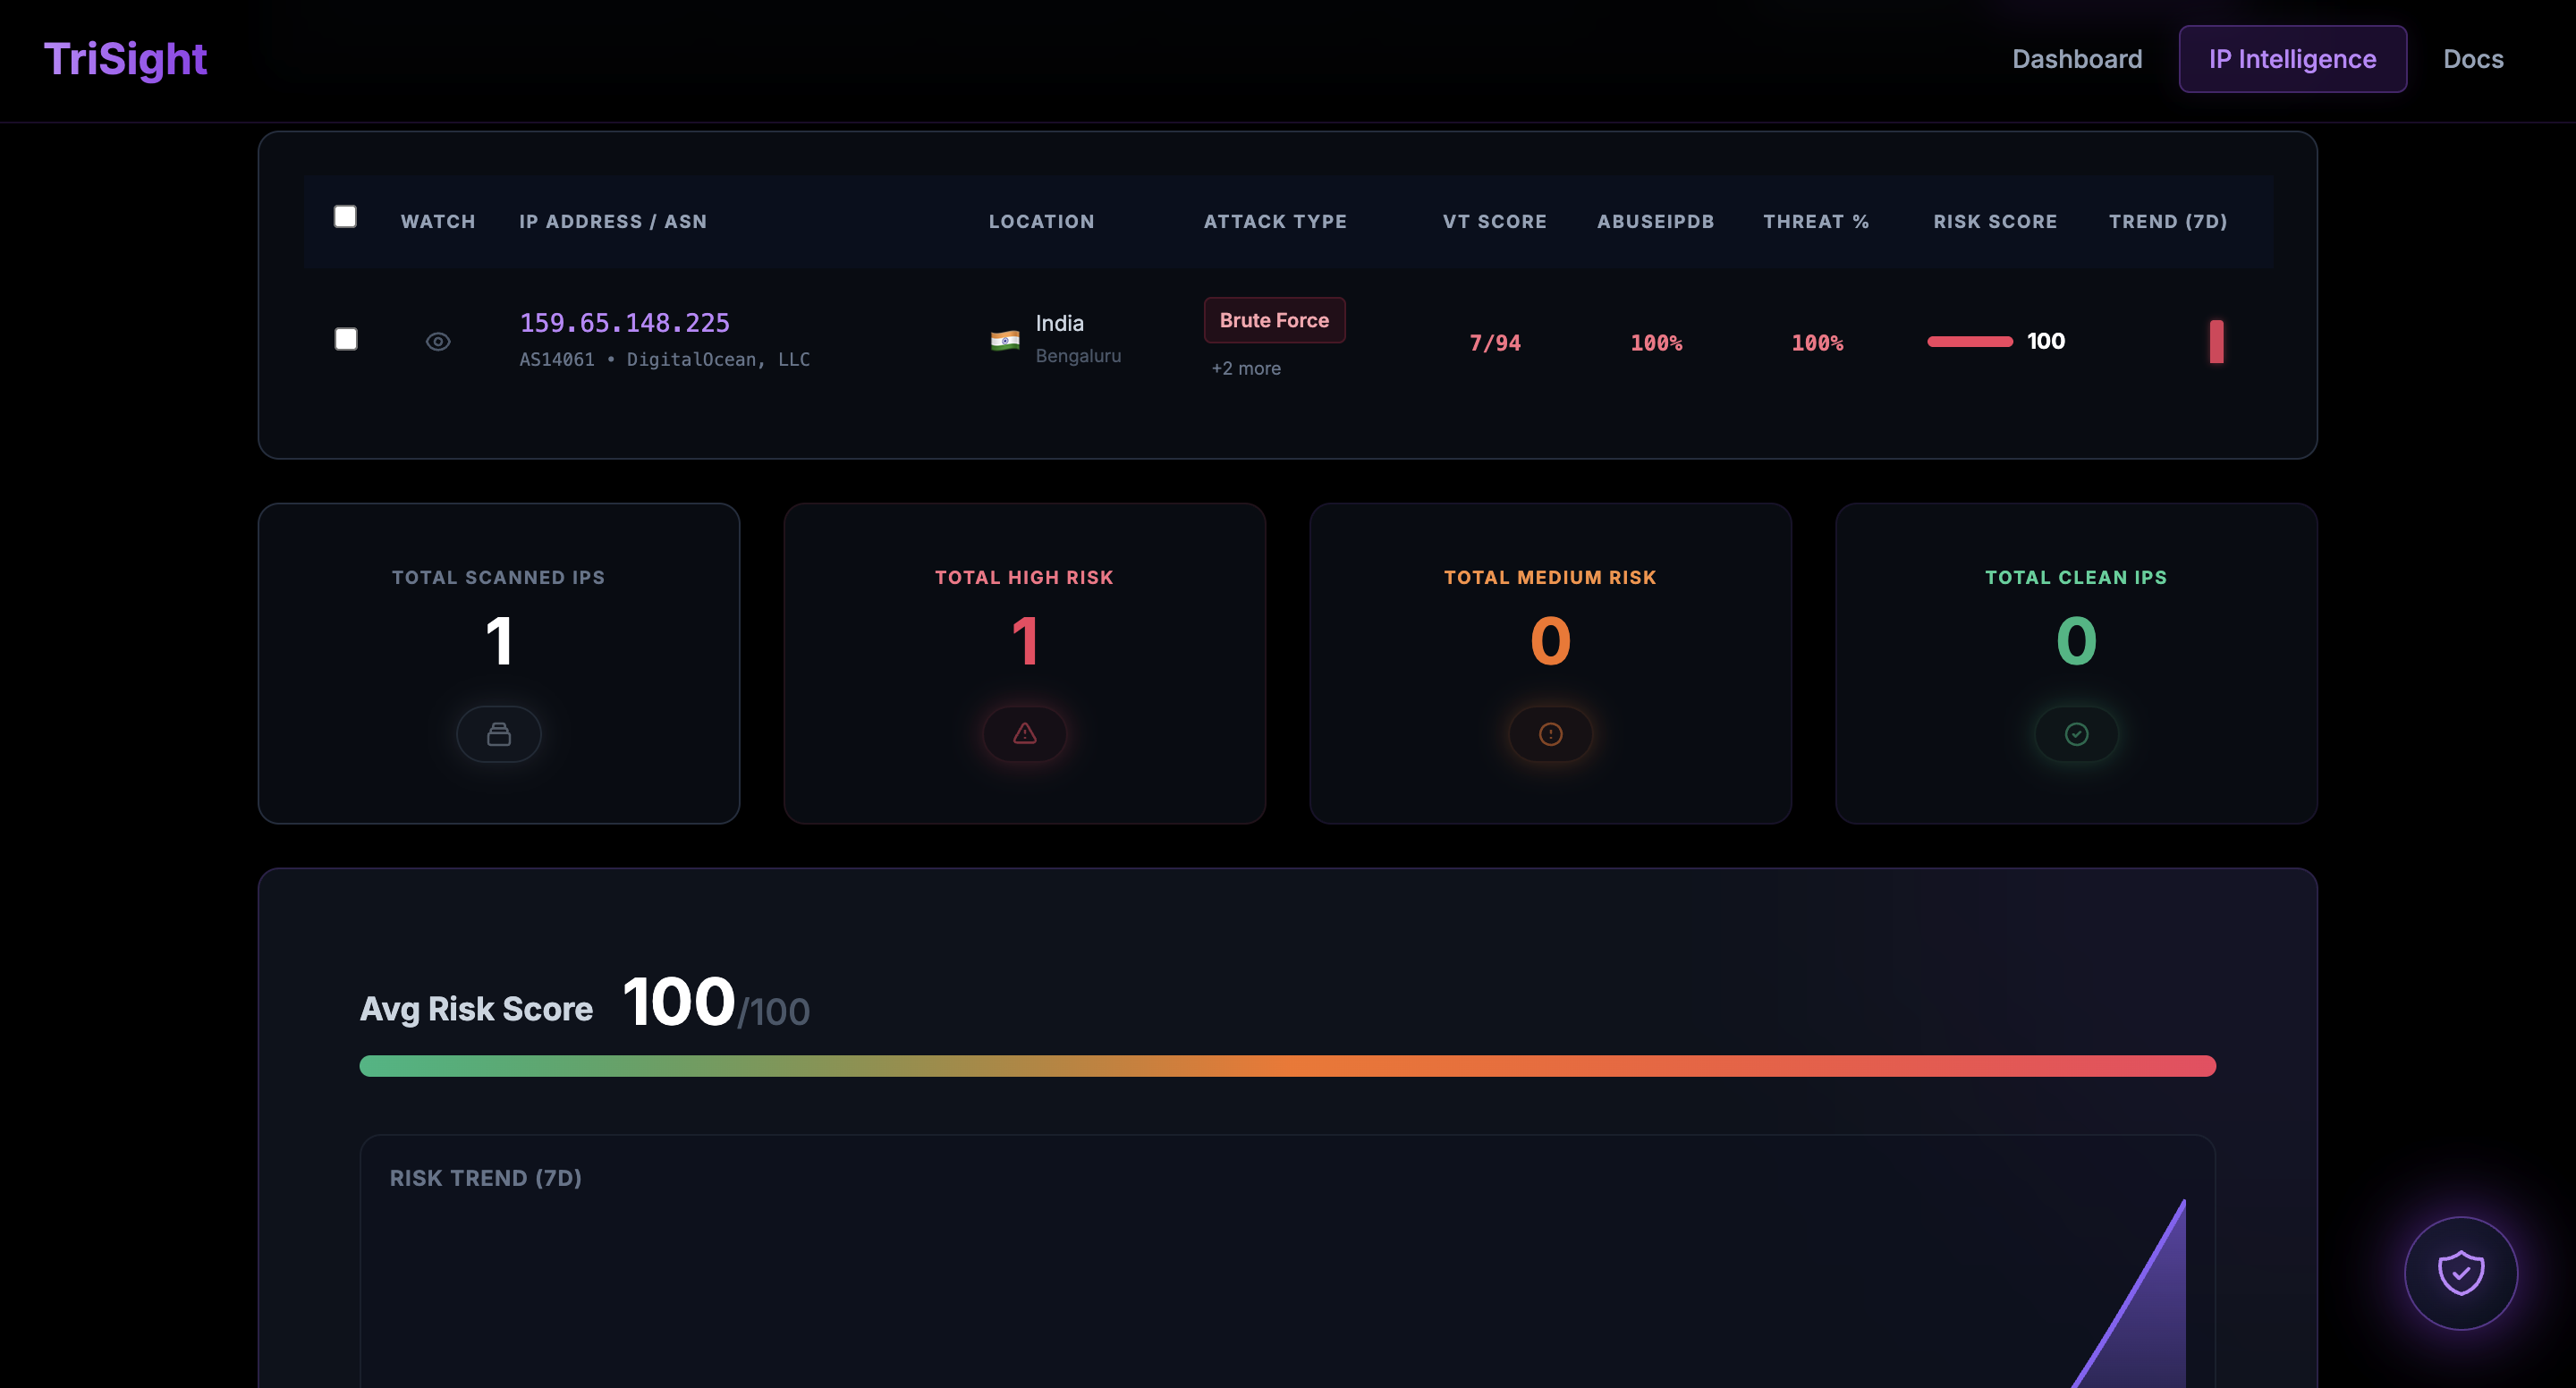Image resolution: width=2576 pixels, height=1388 pixels.
Task: Open the Dashboard nav item
Action: [x=2076, y=59]
